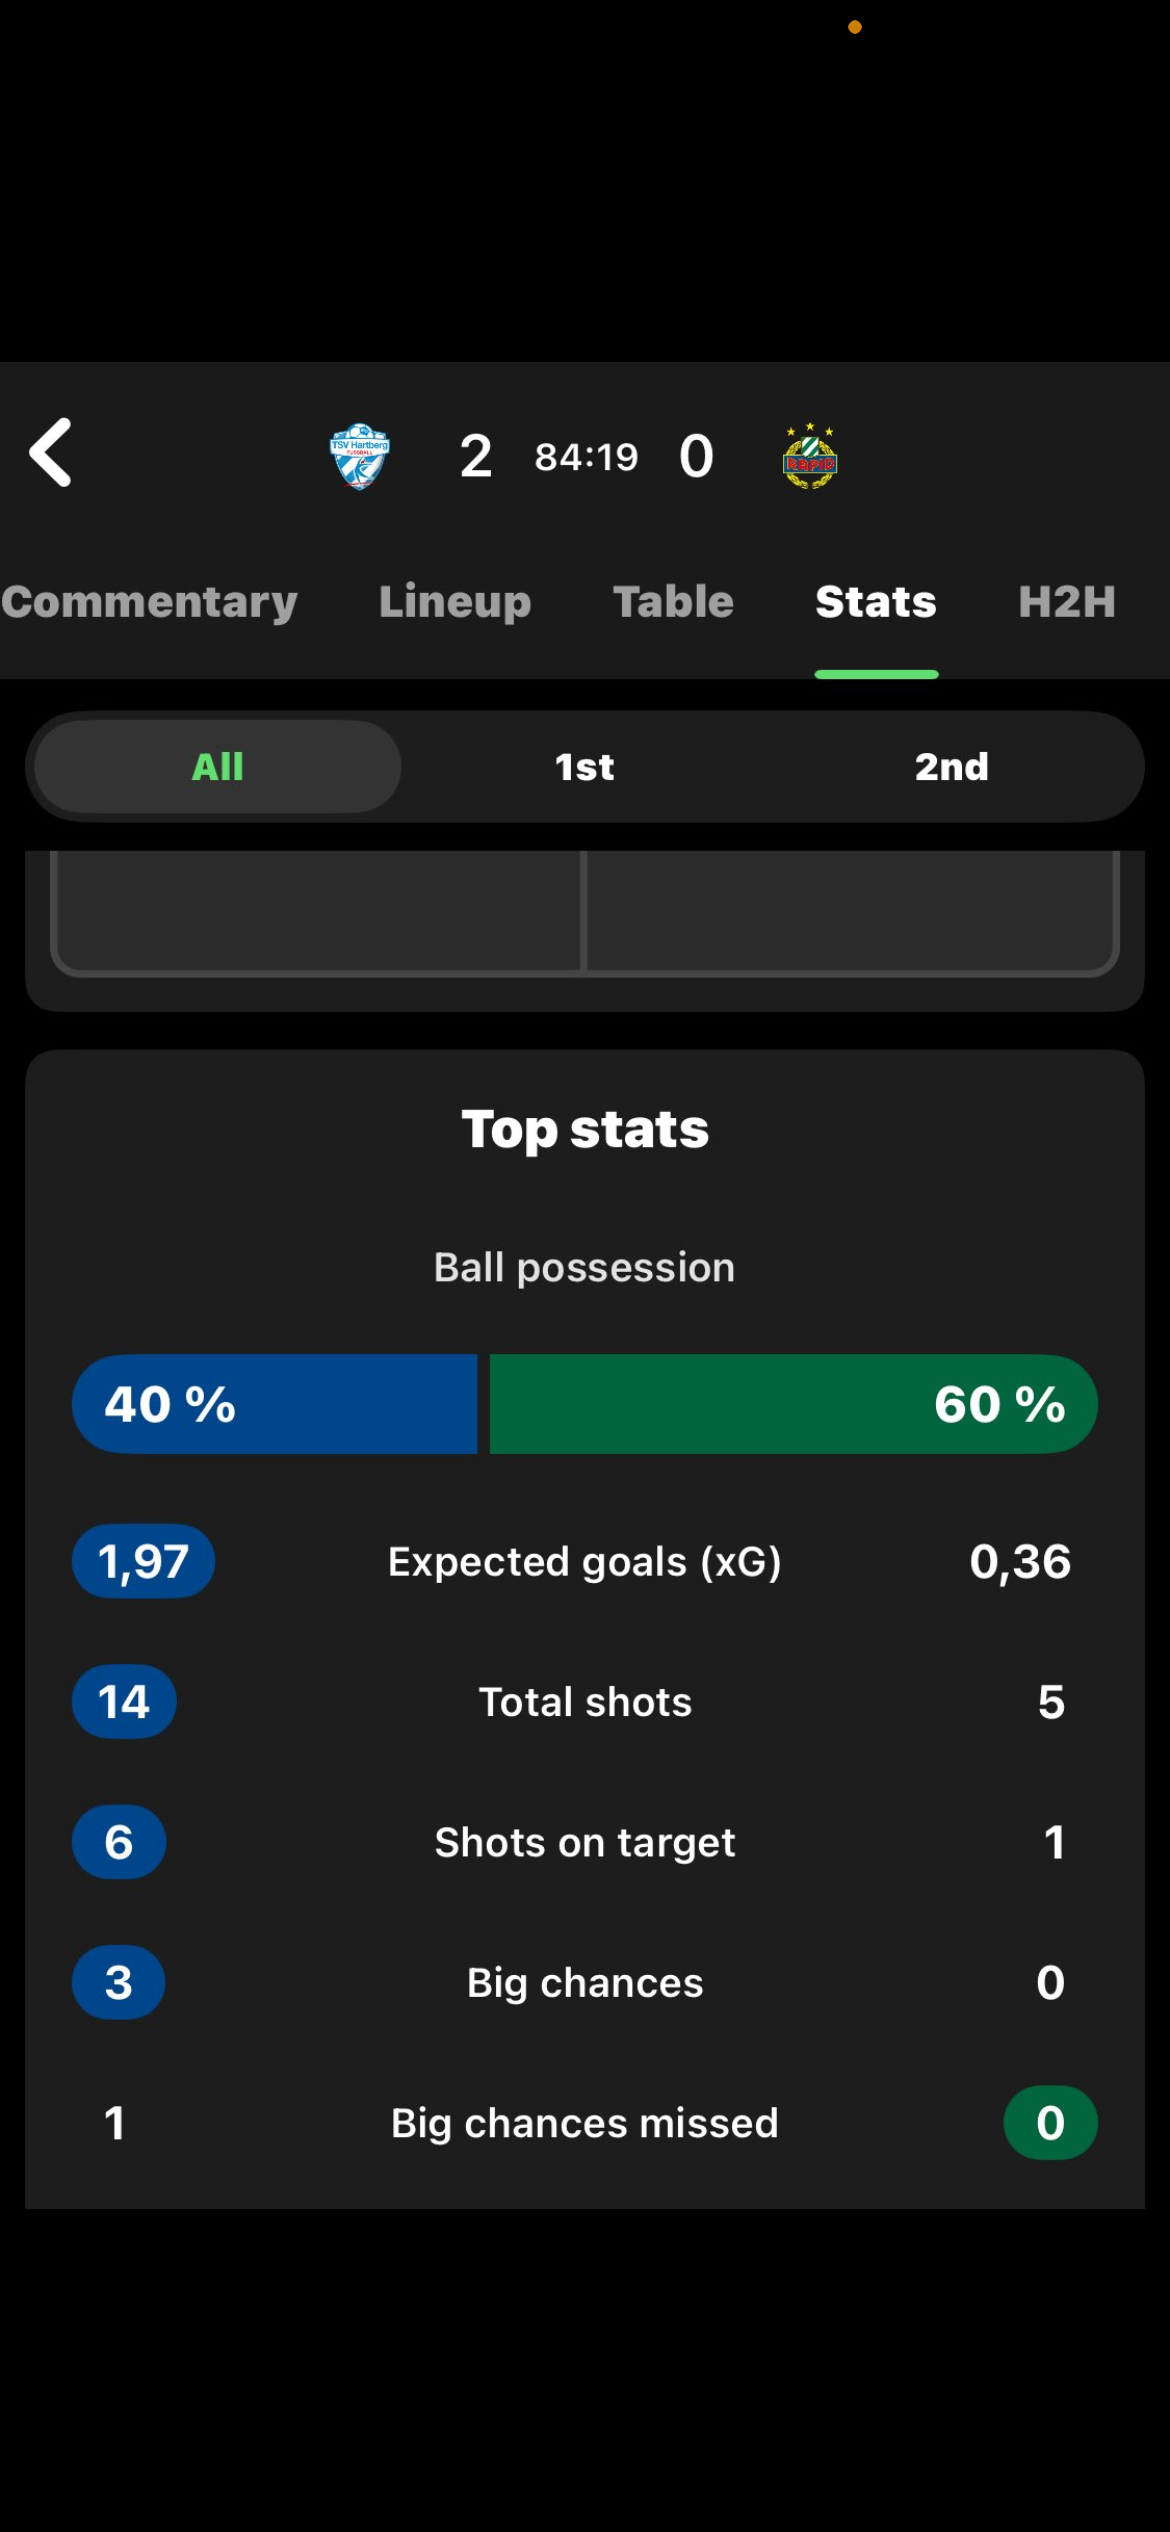Screen dimensions: 1170x2532
Task: Select the All period filter
Action: coord(218,767)
